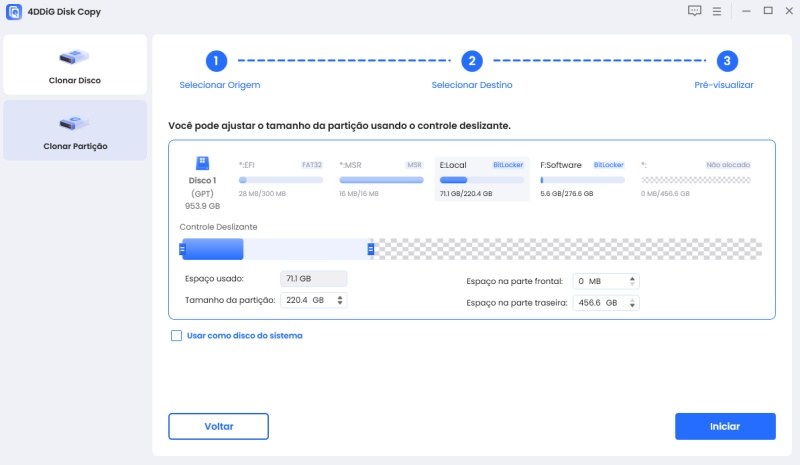
Task: Click step 1 Selecionar Origem circle
Action: click(x=218, y=61)
